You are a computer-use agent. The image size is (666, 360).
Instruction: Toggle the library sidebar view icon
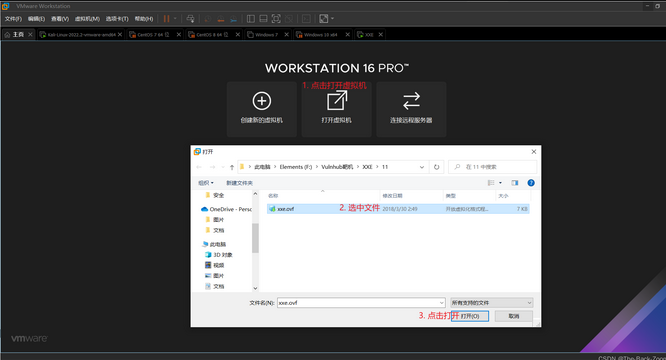click(251, 19)
